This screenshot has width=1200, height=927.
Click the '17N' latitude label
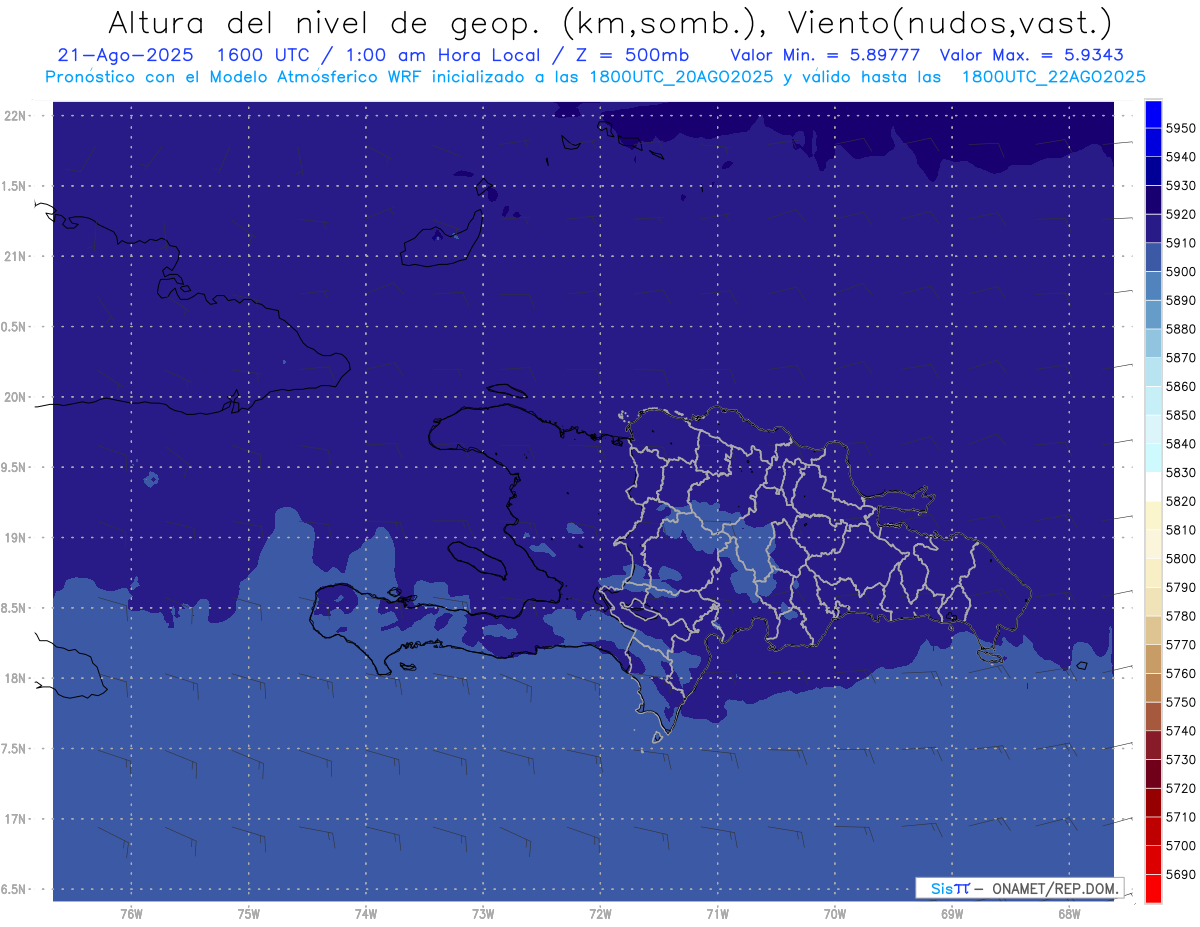point(17,820)
